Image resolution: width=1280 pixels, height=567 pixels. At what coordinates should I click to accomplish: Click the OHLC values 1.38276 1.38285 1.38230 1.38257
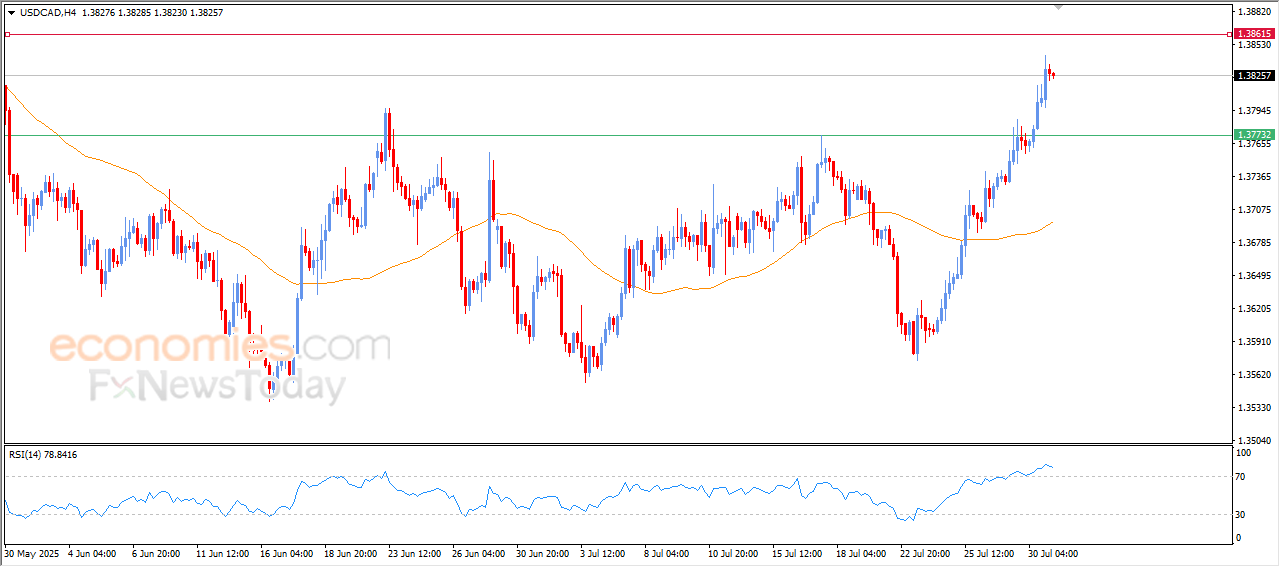click(x=152, y=13)
